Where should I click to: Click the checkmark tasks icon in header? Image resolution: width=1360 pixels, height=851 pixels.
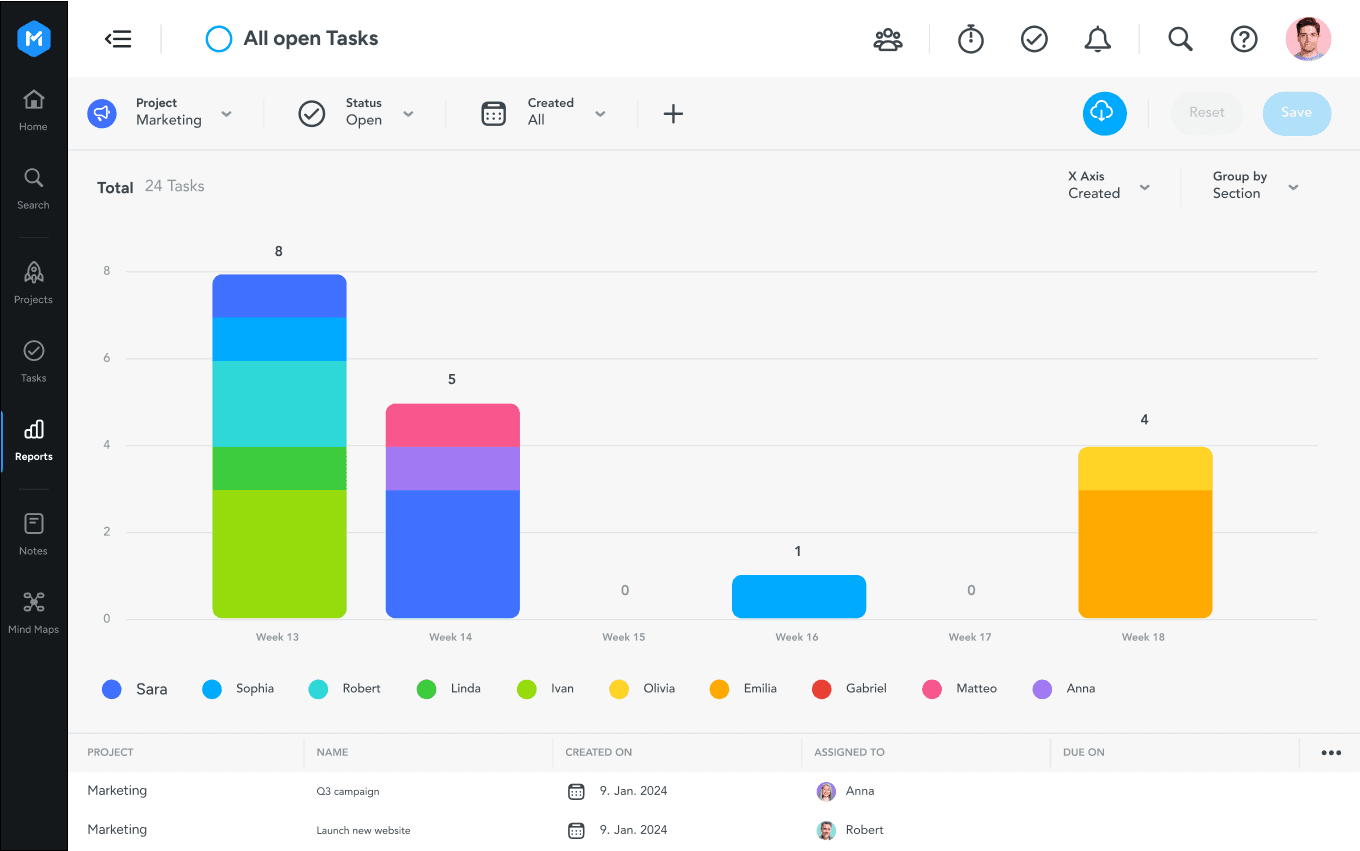[x=1033, y=39]
